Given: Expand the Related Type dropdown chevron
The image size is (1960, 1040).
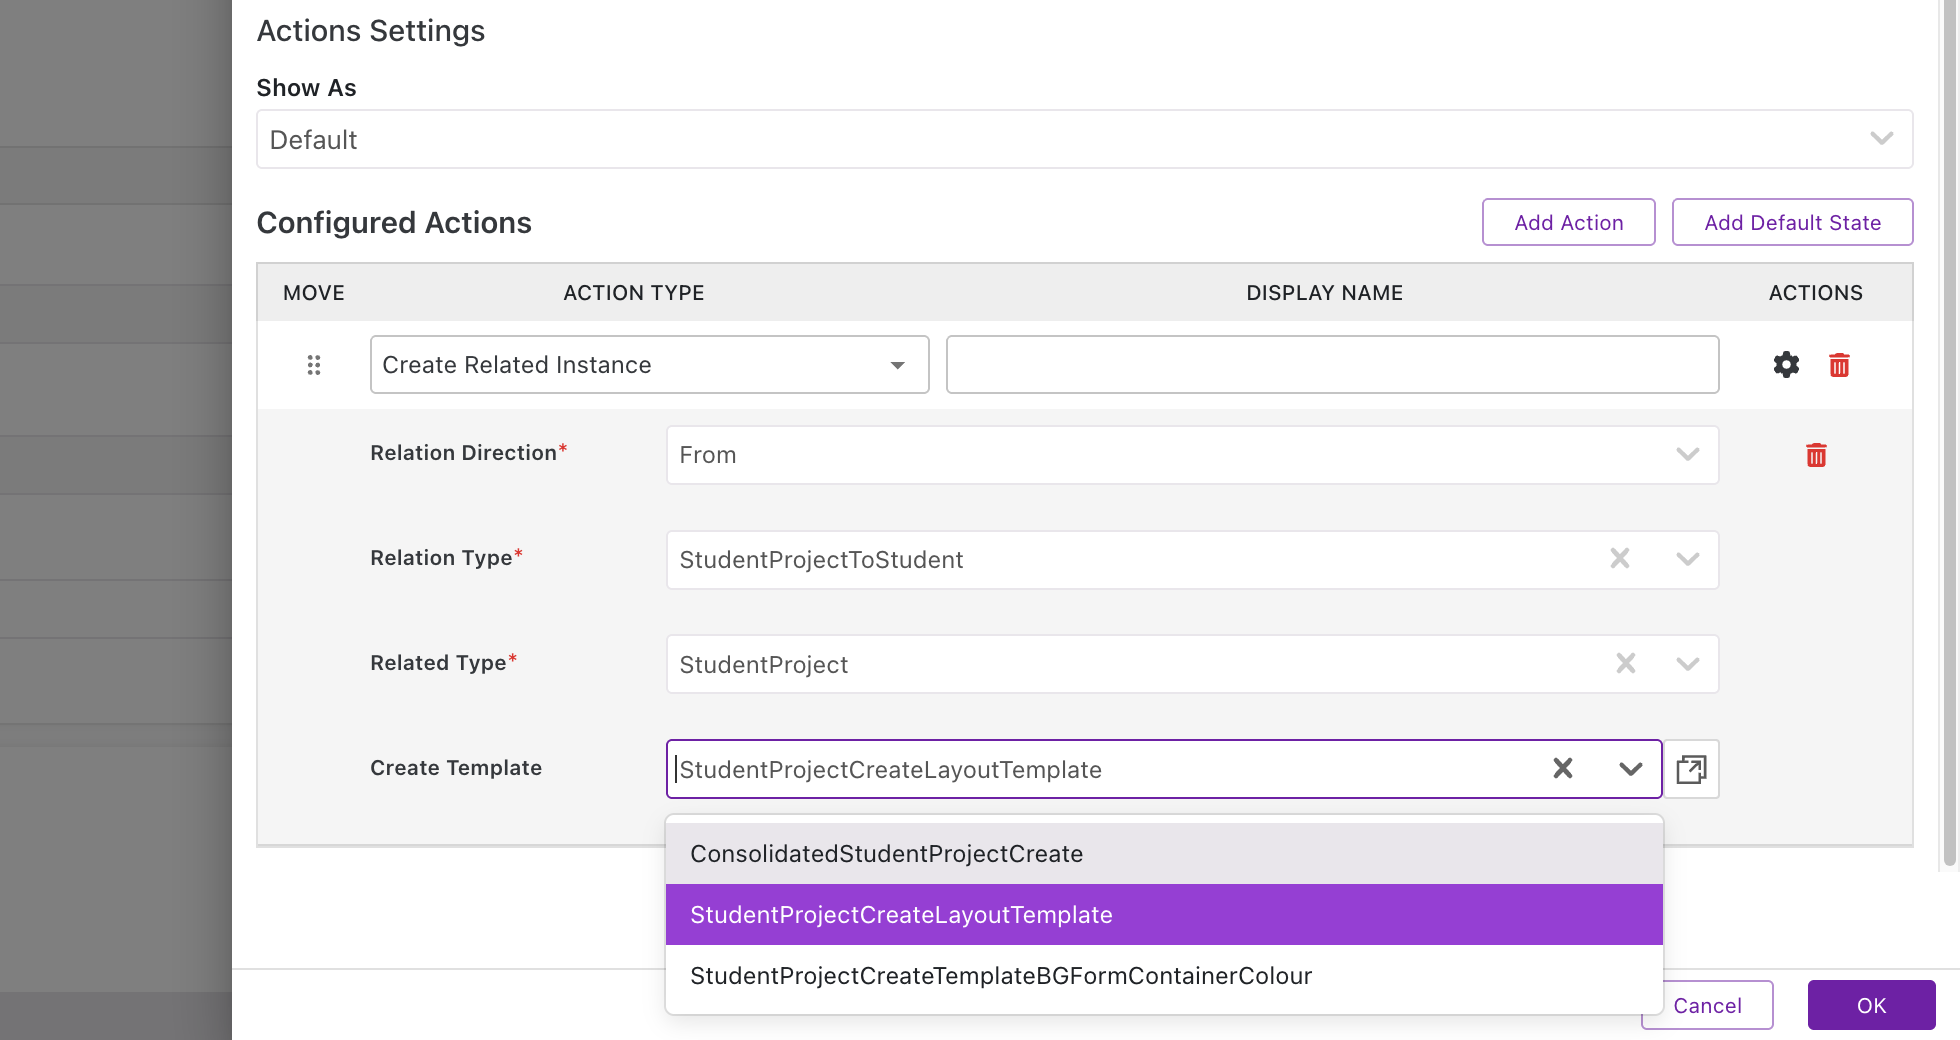Looking at the screenshot, I should (1688, 664).
